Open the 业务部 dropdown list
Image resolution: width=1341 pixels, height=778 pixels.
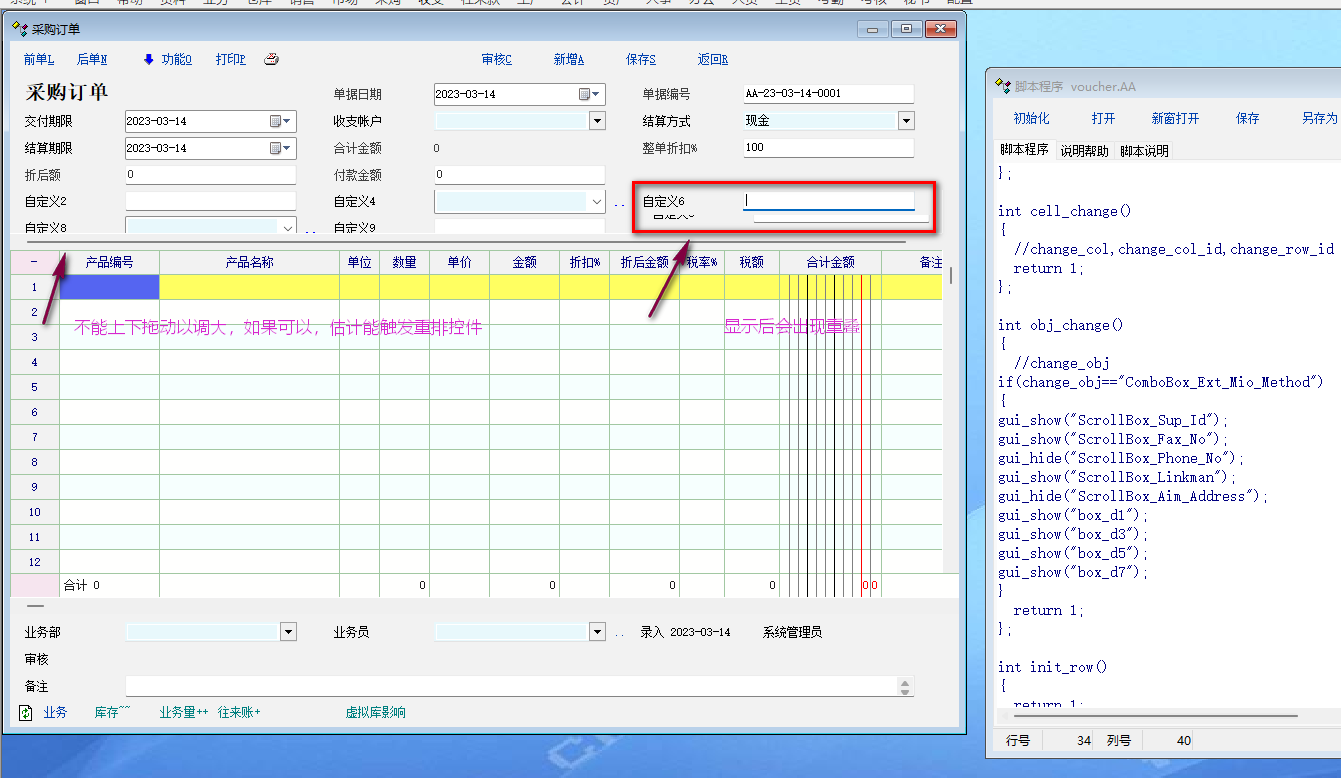pos(288,633)
